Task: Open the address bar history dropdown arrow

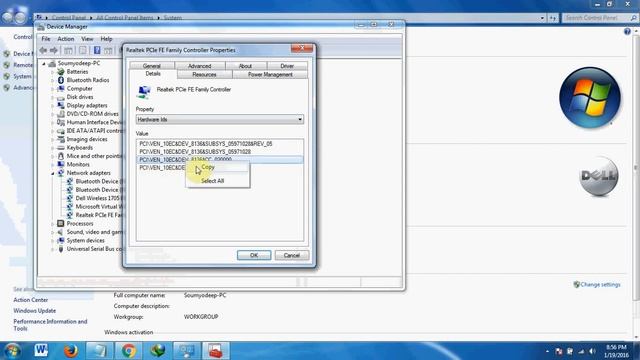Action: 542,18
